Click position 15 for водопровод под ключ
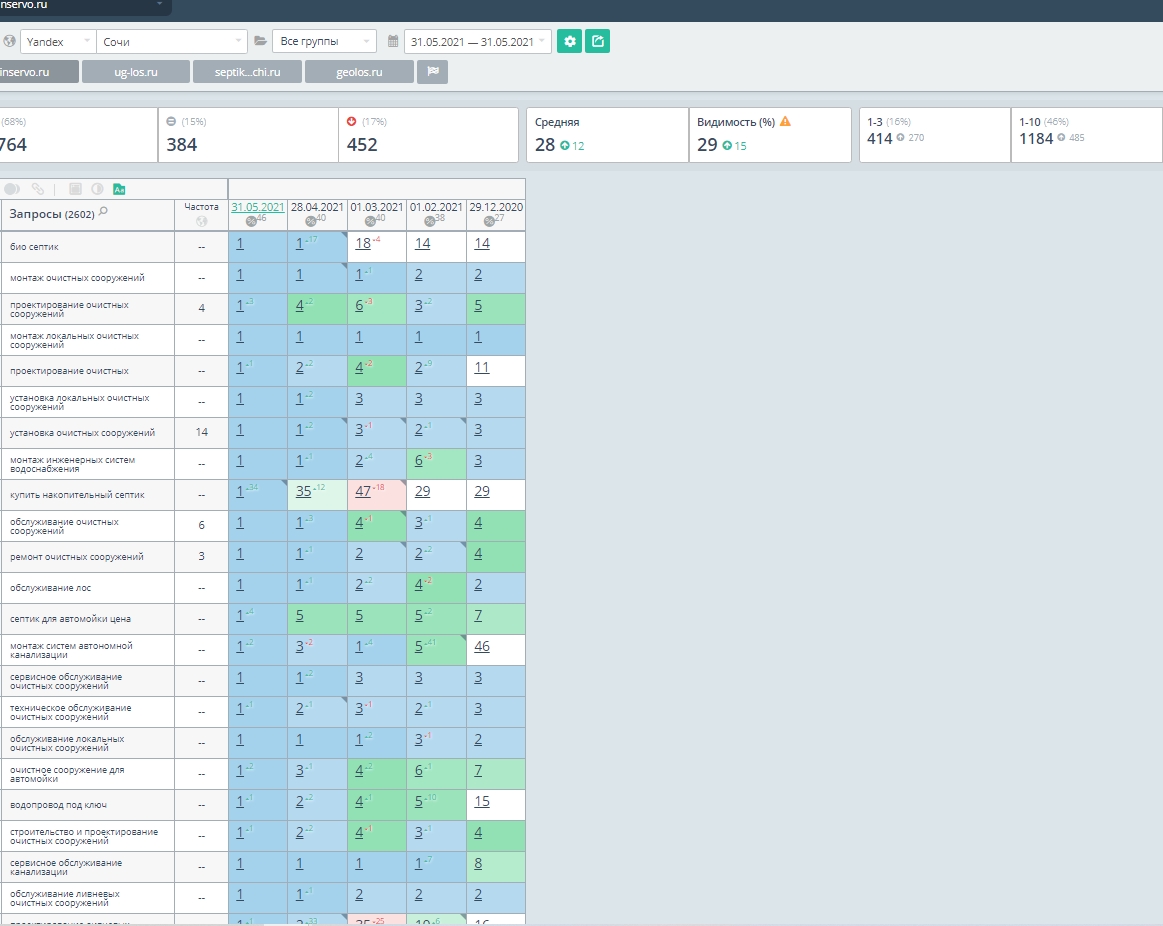Viewport: 1163px width, 926px height. pos(482,801)
